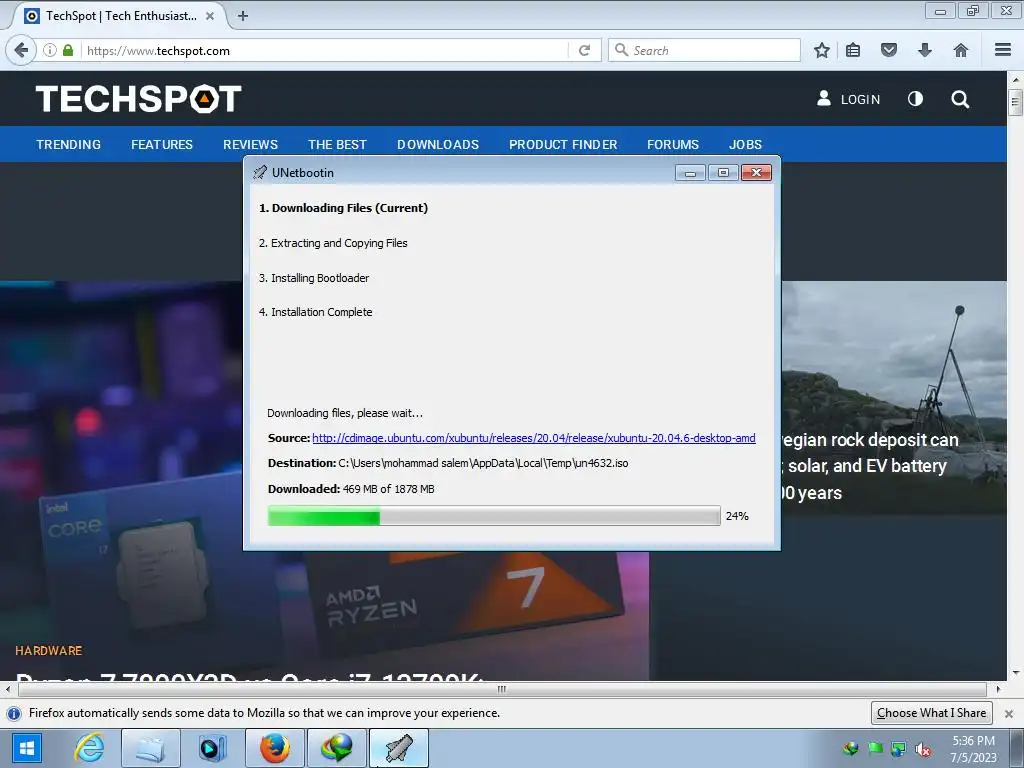
Task: Click 'Downloaded: 469 MB of 1878 MB' text
Action: pos(351,488)
